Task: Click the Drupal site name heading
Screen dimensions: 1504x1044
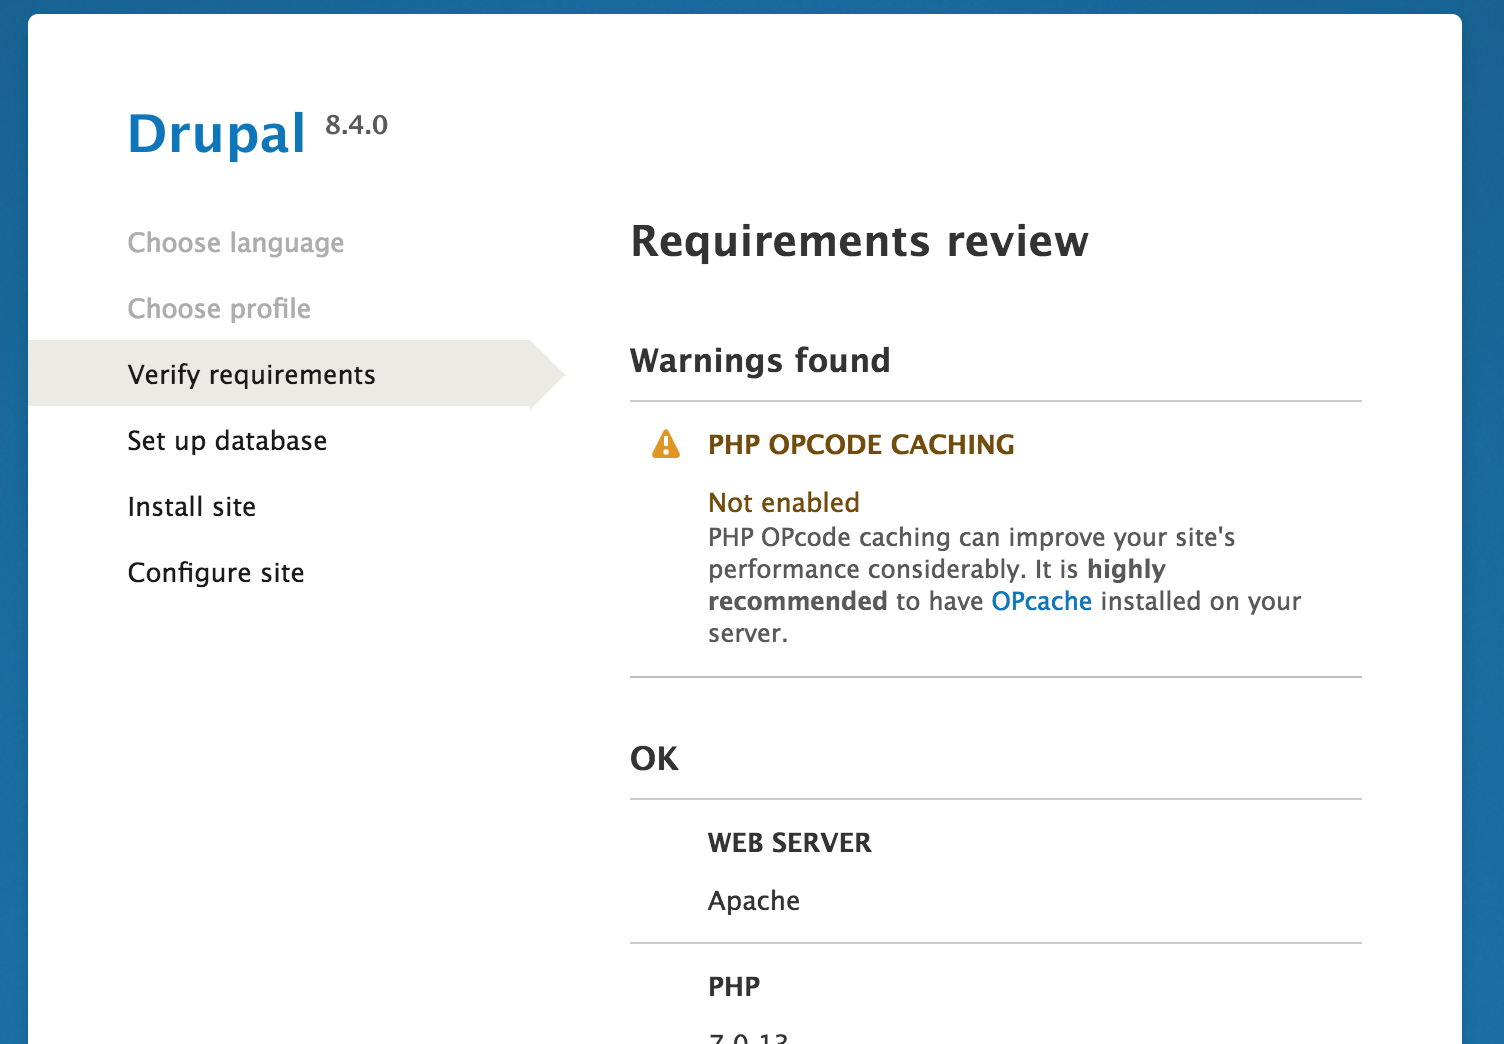Action: pyautogui.click(x=216, y=134)
